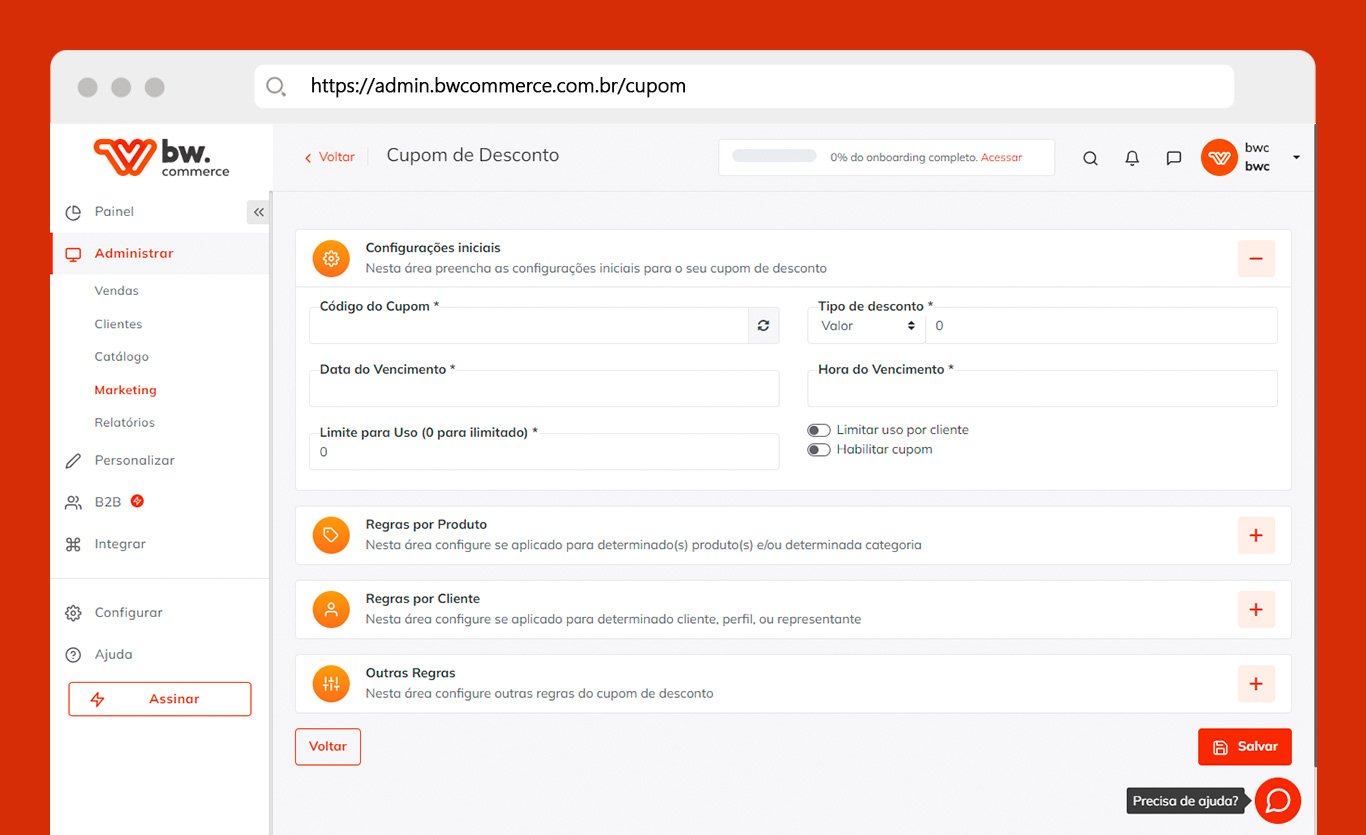Click the Personalizar pencil icon
Viewport: 1366px width, 835px height.
click(x=73, y=461)
